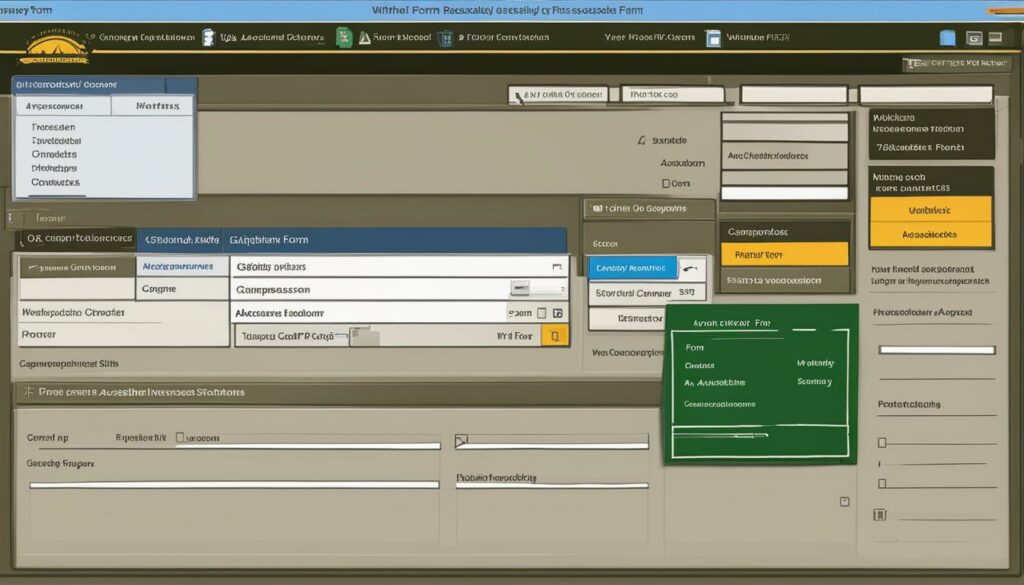
Task: Click the blue highlighted button in the middle panel
Action: 633,268
